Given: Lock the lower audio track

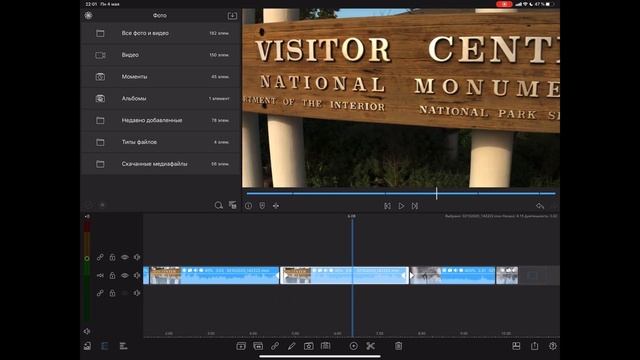Looking at the screenshot, I should pos(112,293).
